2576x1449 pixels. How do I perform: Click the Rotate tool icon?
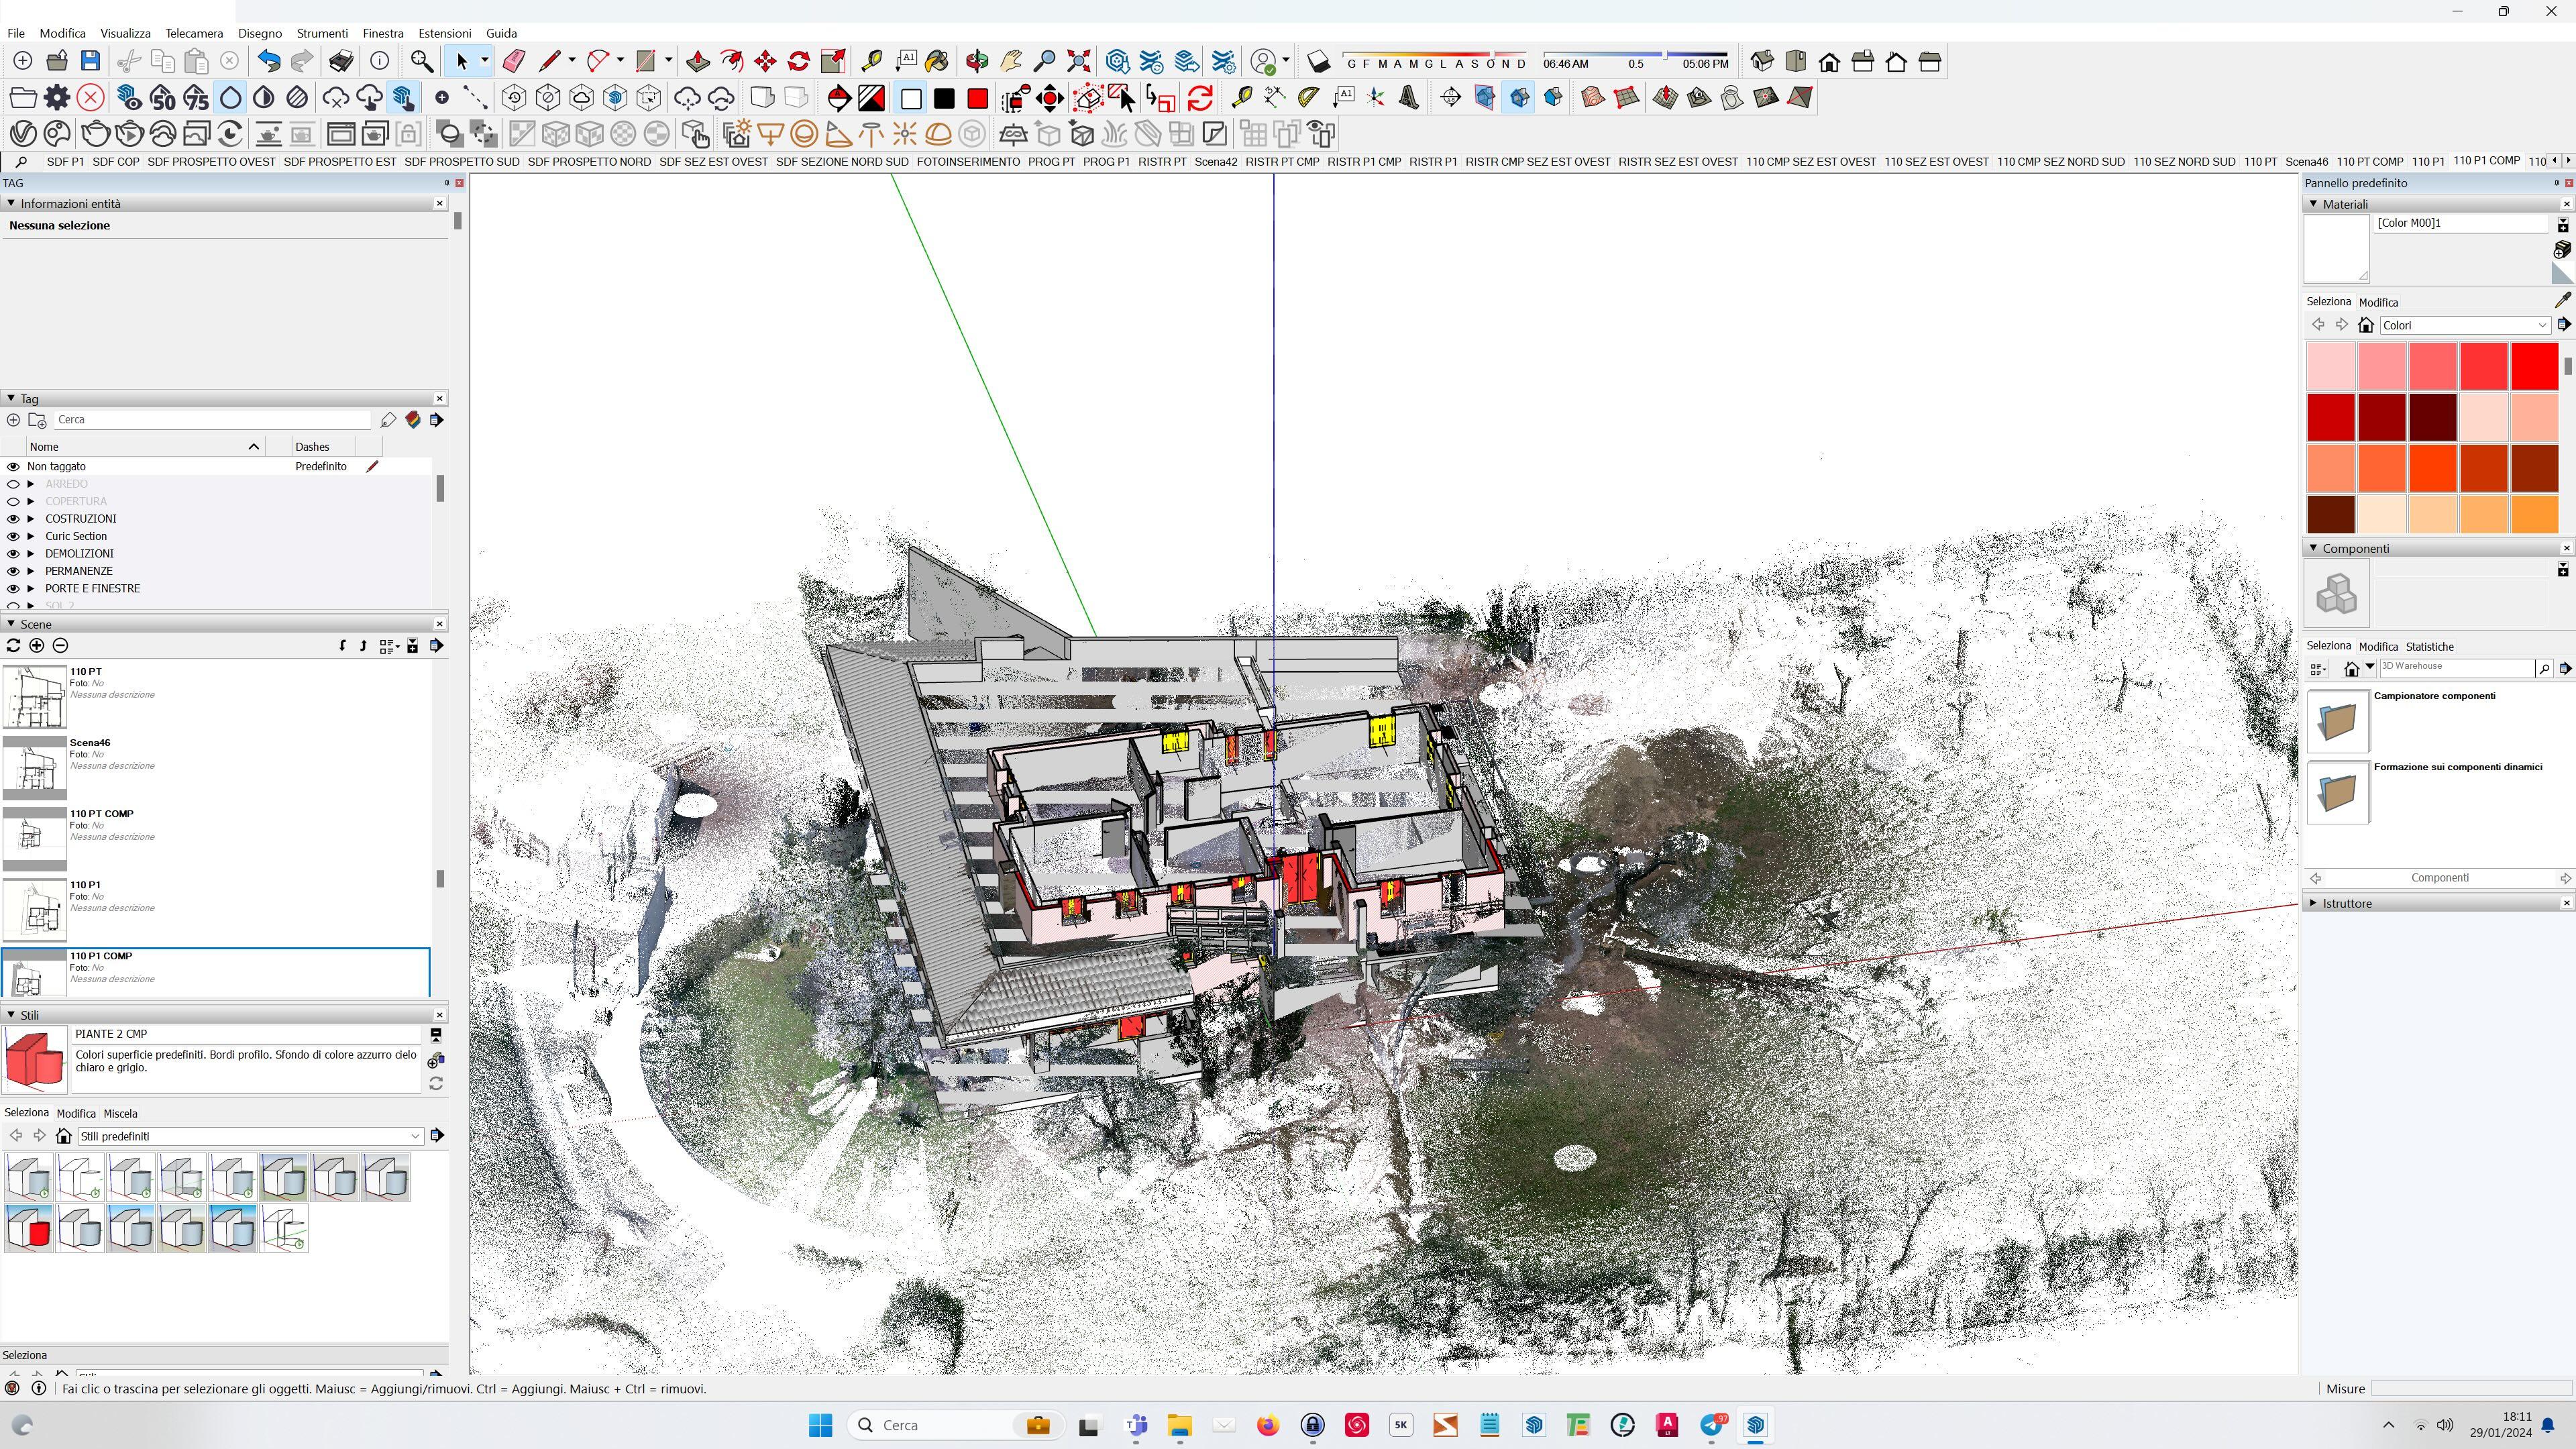[799, 62]
